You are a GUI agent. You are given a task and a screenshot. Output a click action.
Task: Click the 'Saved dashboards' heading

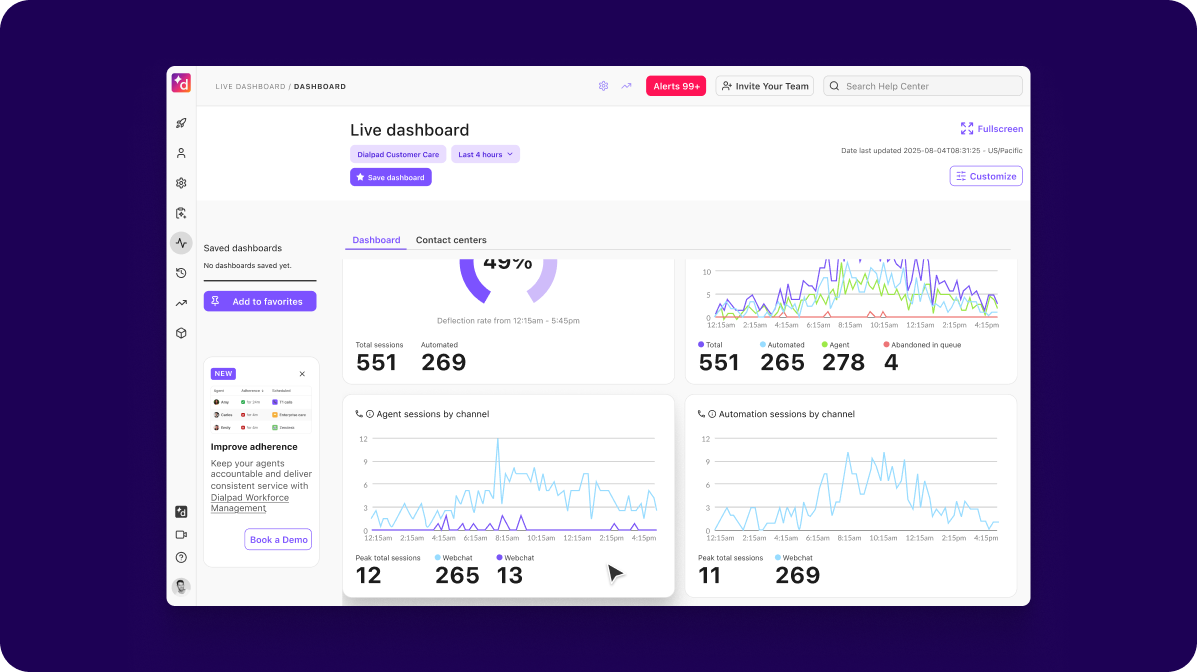243,248
